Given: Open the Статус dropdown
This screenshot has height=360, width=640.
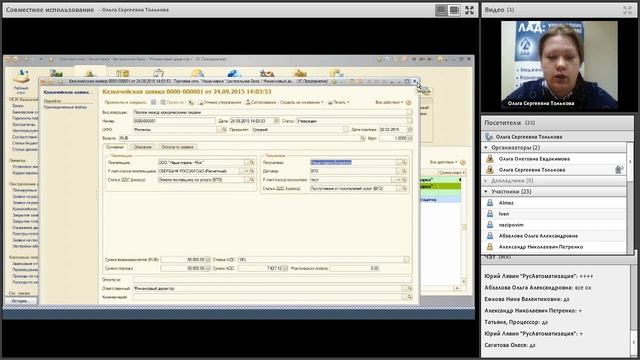Looking at the screenshot, I should (409, 121).
